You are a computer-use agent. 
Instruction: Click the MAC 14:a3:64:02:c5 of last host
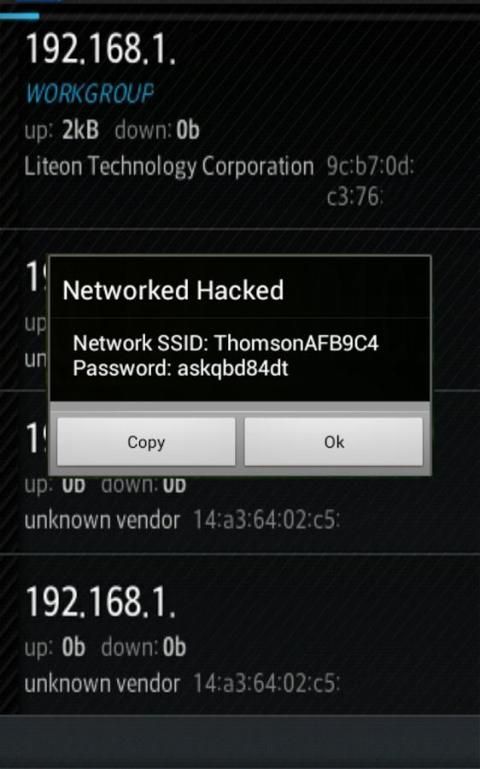point(266,684)
